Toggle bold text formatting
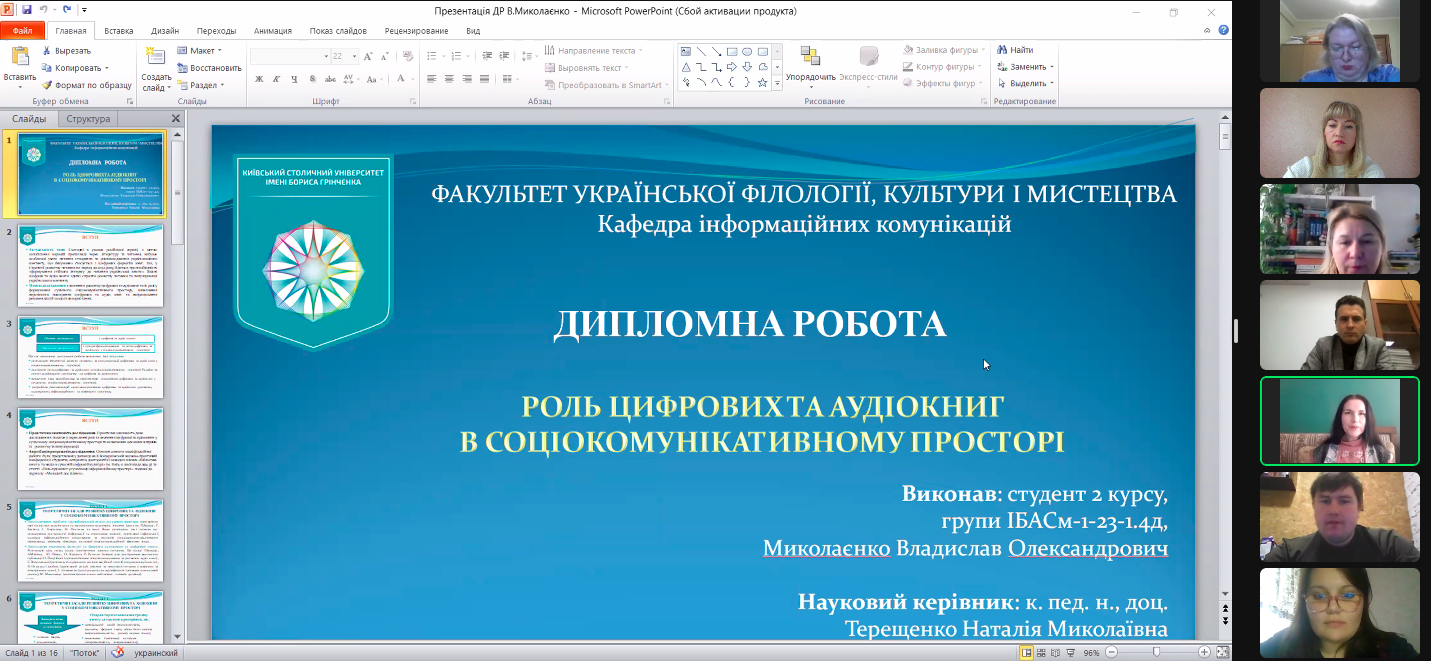 point(259,79)
